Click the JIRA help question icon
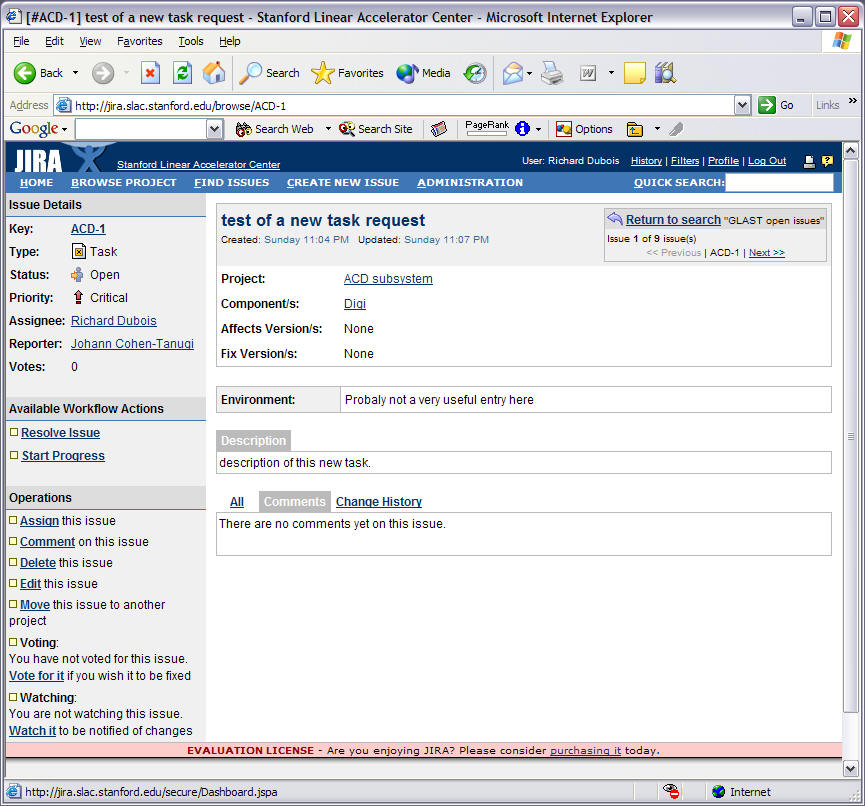This screenshot has height=806, width=865. click(x=827, y=161)
